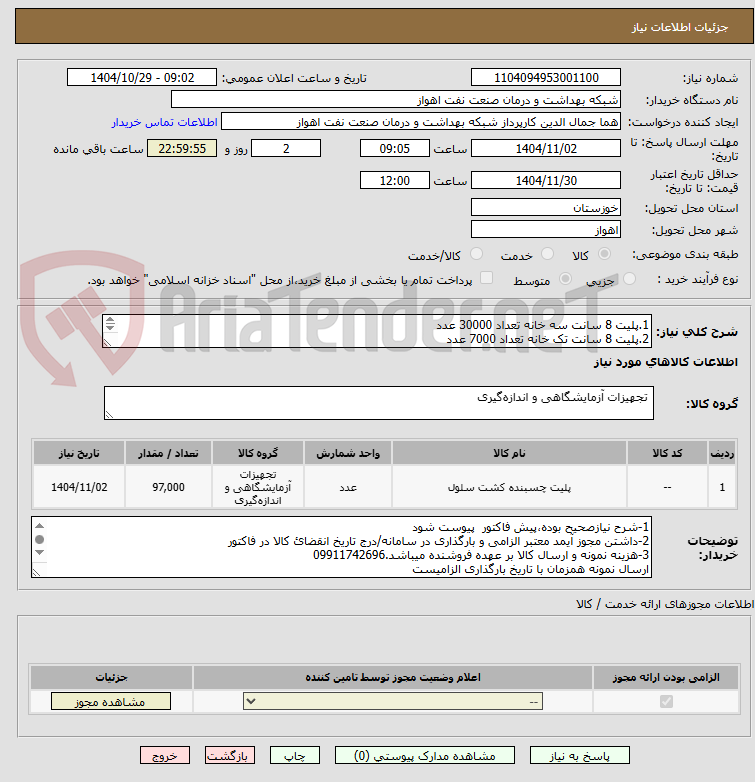Click the تاریخ نیاز column header

click(79, 453)
